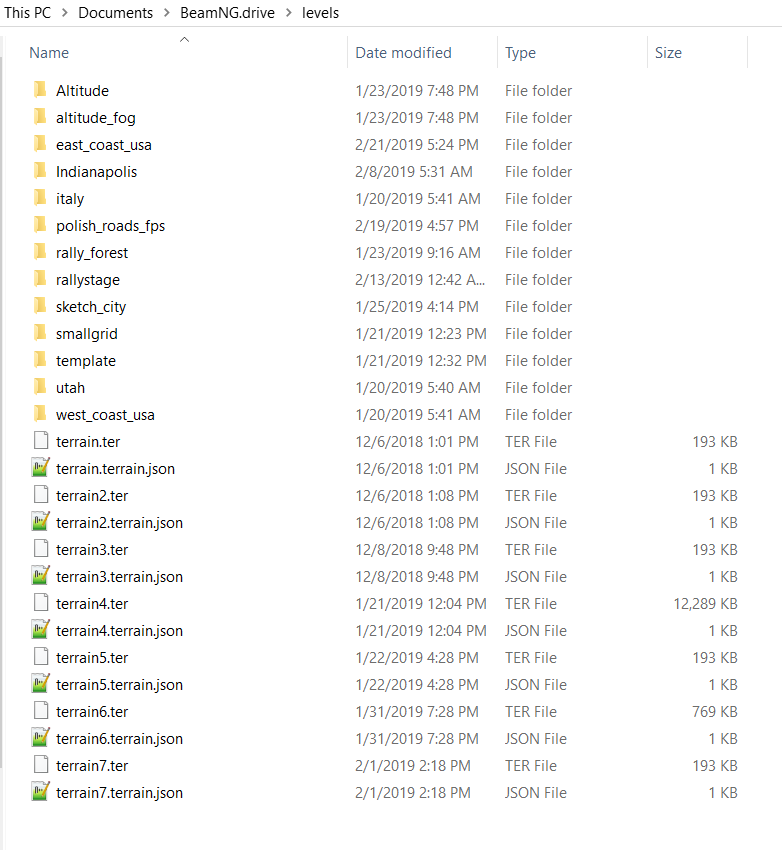The width and height of the screenshot is (782, 850).
Task: Expand the chevron after Documents in breadcrumb
Action: pyautogui.click(x=167, y=12)
